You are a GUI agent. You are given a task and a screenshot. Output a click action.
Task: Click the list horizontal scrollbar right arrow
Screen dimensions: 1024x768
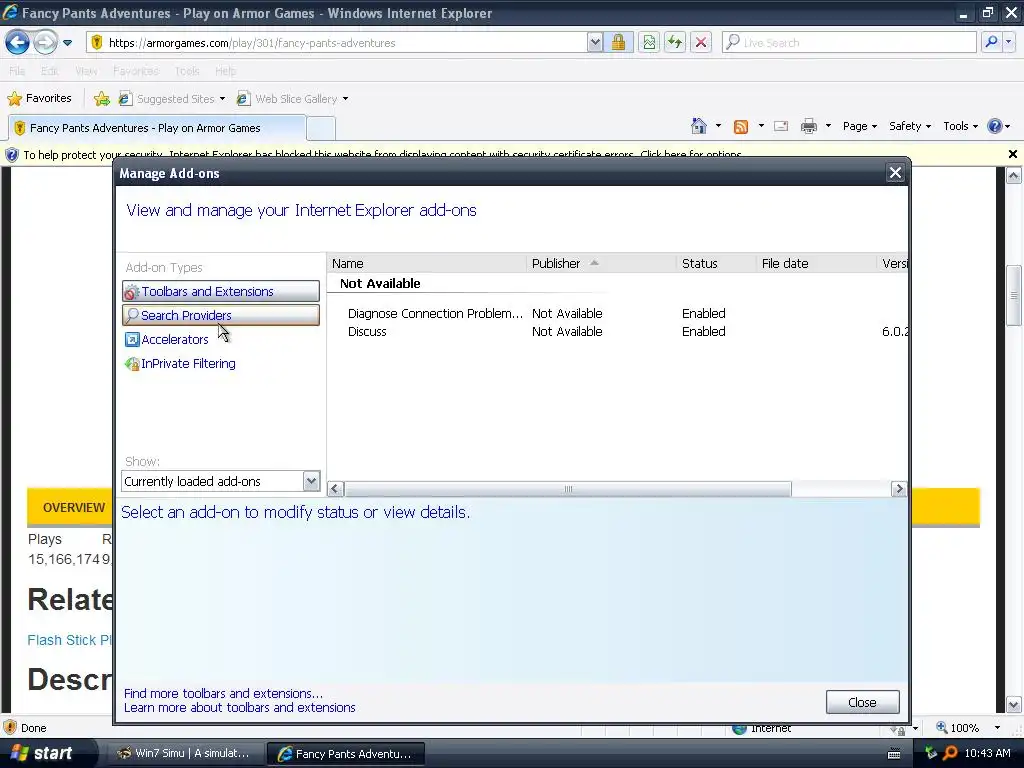click(x=899, y=489)
